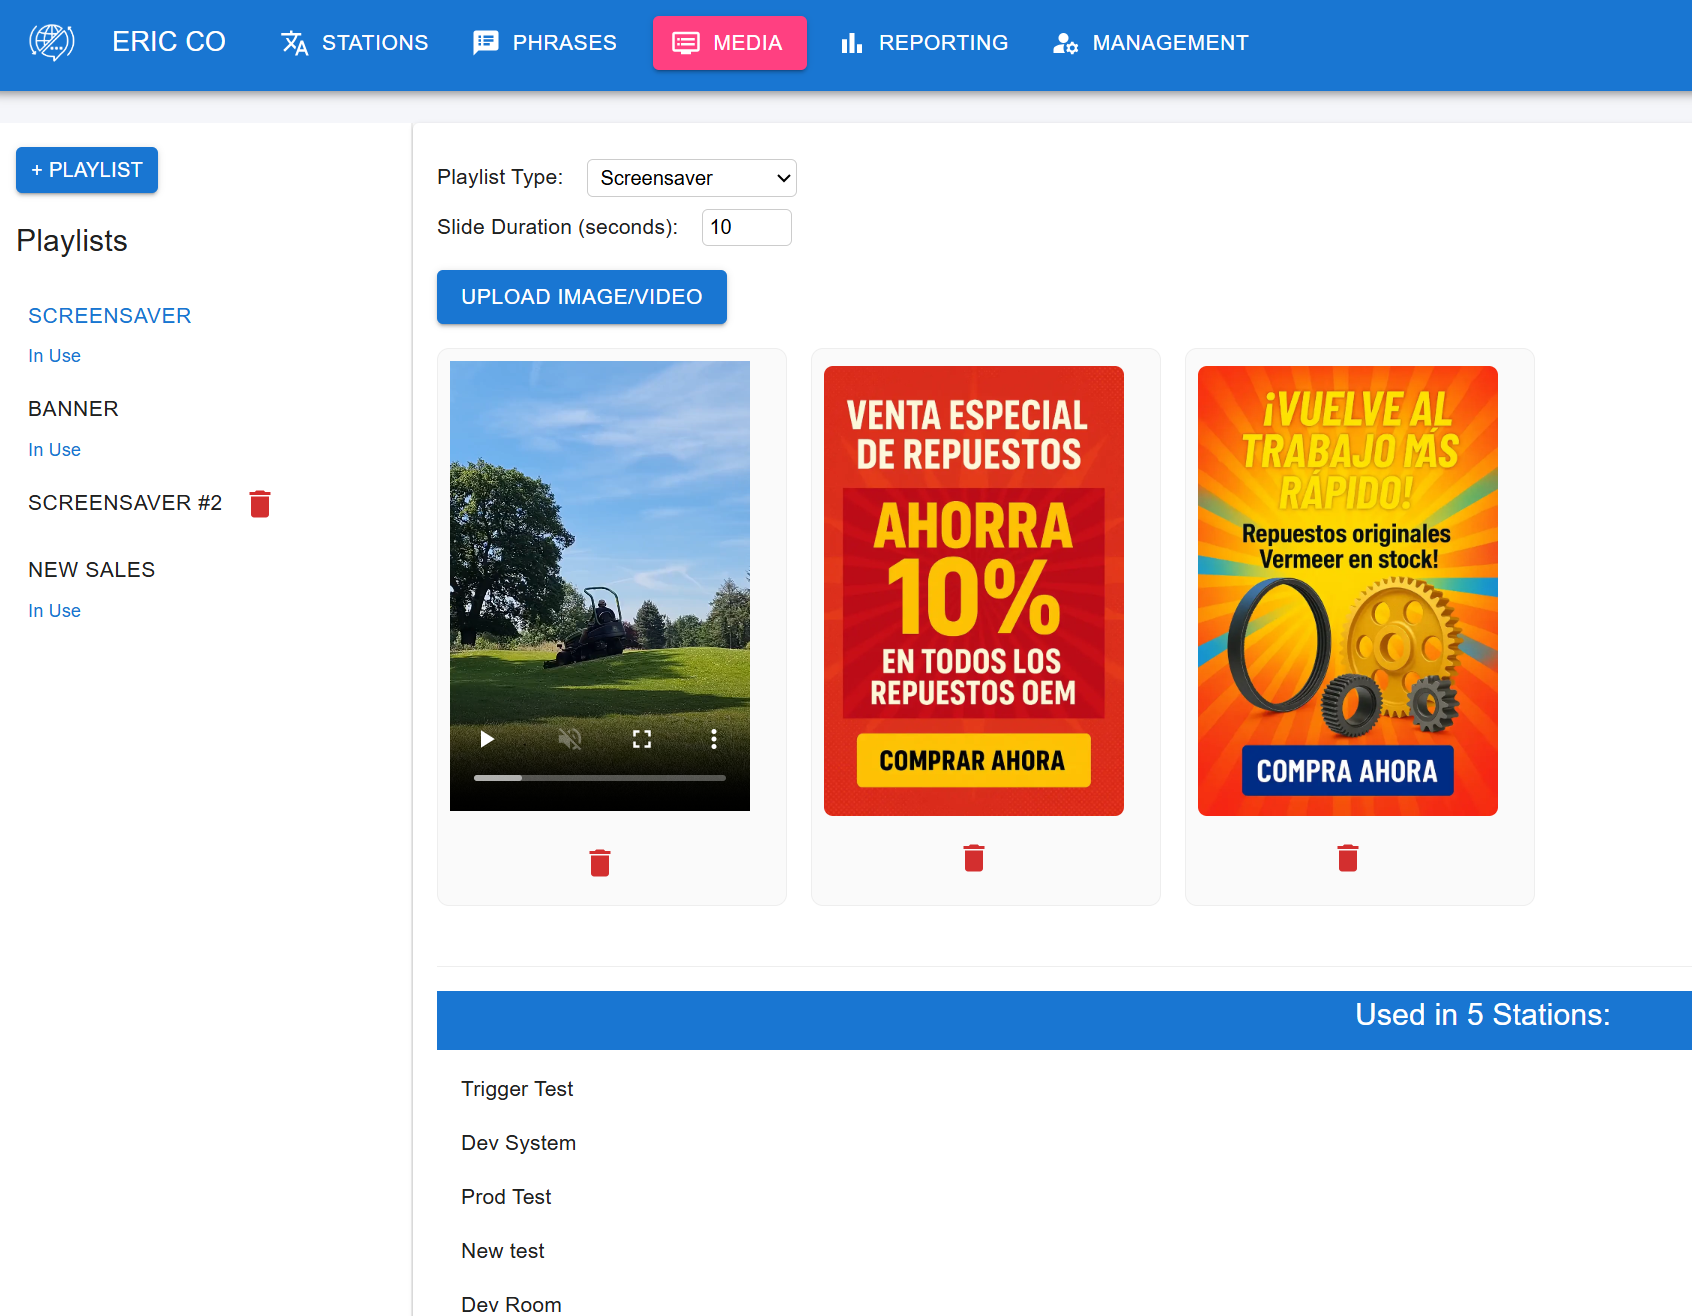Select the Reporting bar chart icon

click(851, 42)
